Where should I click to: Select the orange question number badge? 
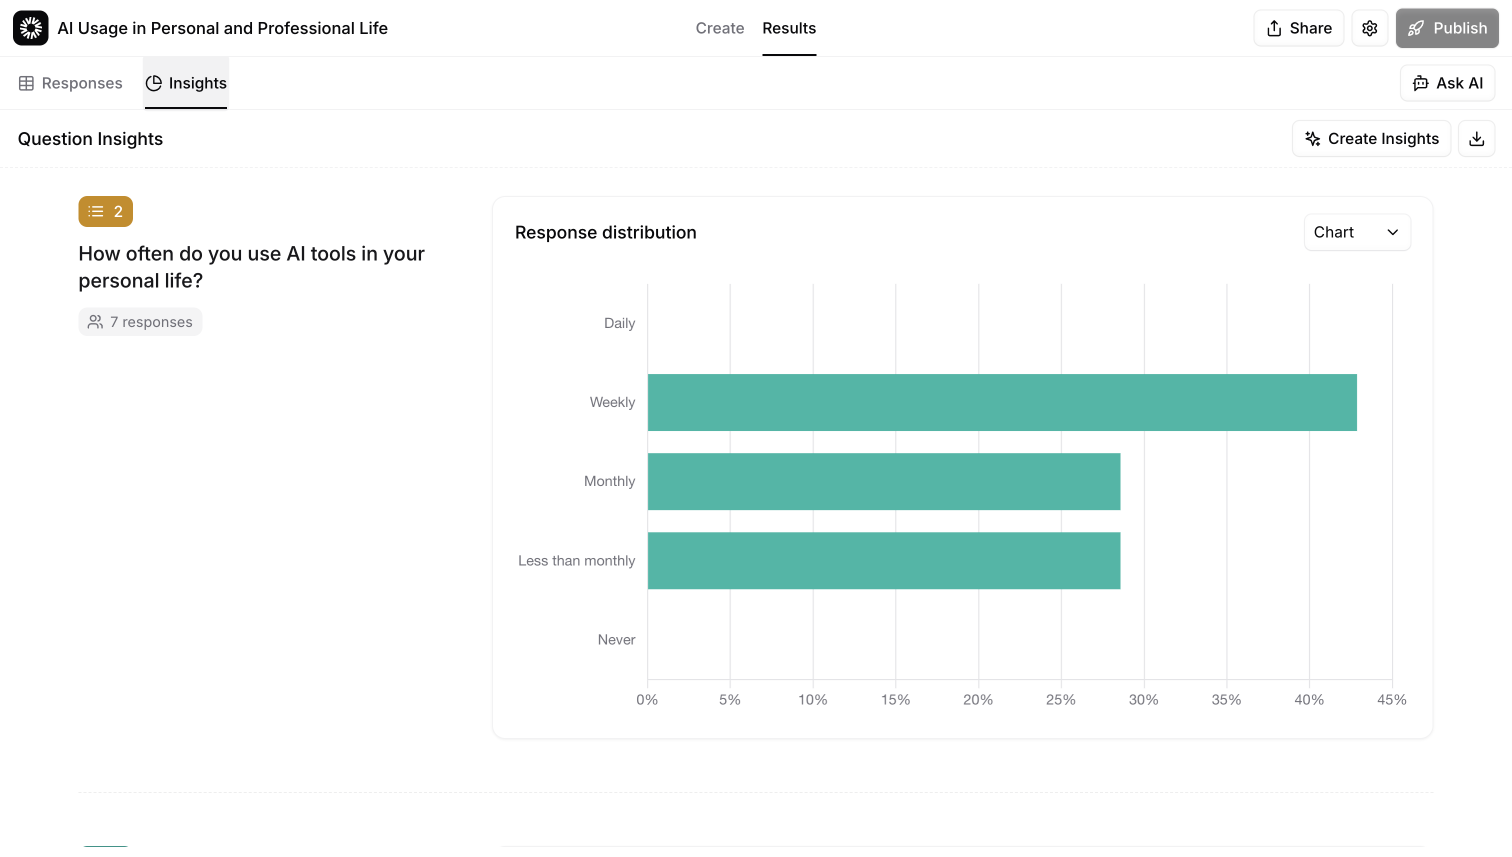[x=105, y=211]
